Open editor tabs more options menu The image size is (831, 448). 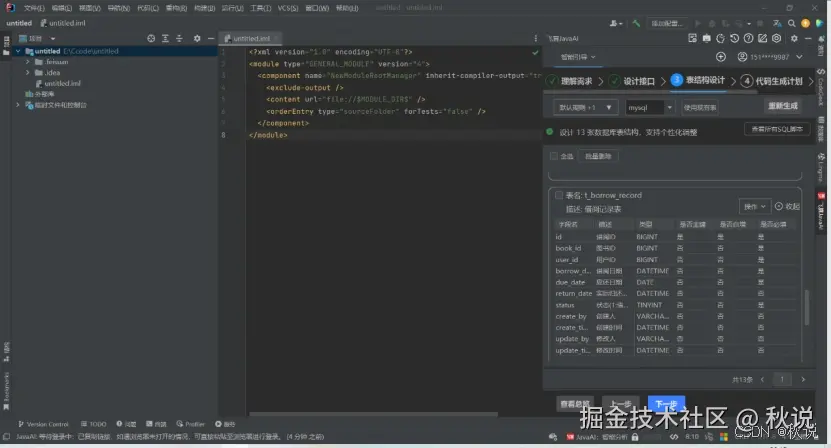[535, 38]
